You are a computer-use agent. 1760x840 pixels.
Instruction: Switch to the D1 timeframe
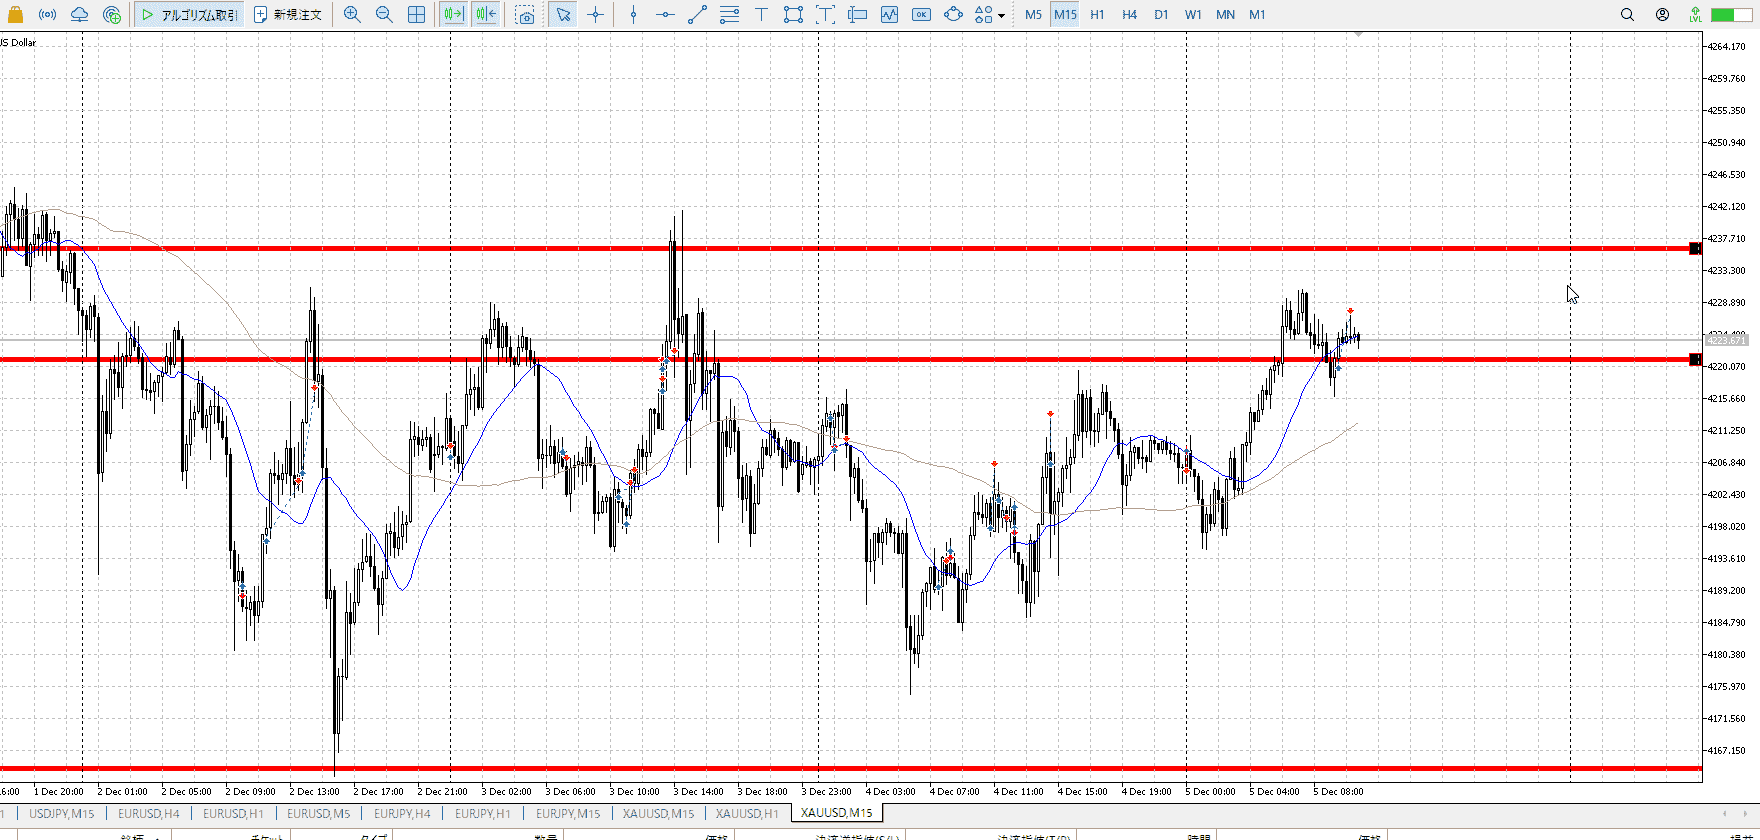point(1161,15)
